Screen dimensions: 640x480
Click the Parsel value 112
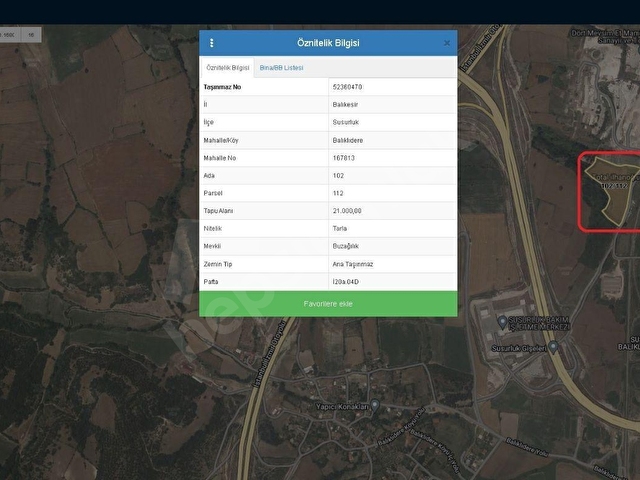click(x=338, y=193)
